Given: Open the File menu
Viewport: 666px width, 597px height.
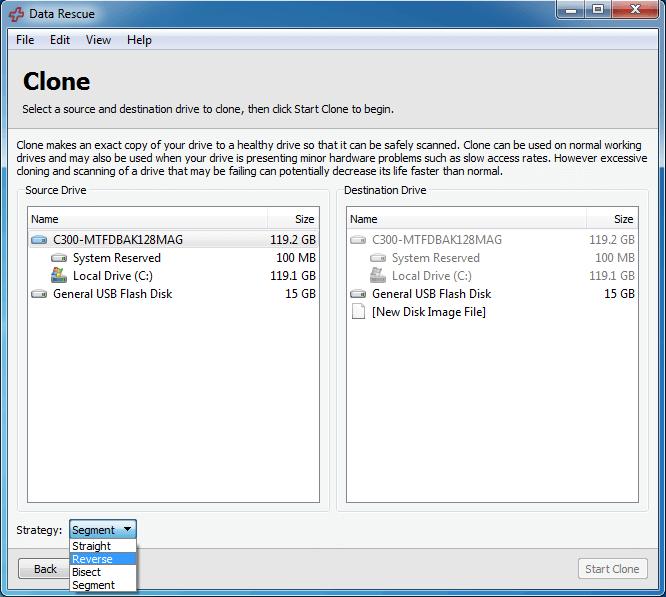Looking at the screenshot, I should coord(25,40).
